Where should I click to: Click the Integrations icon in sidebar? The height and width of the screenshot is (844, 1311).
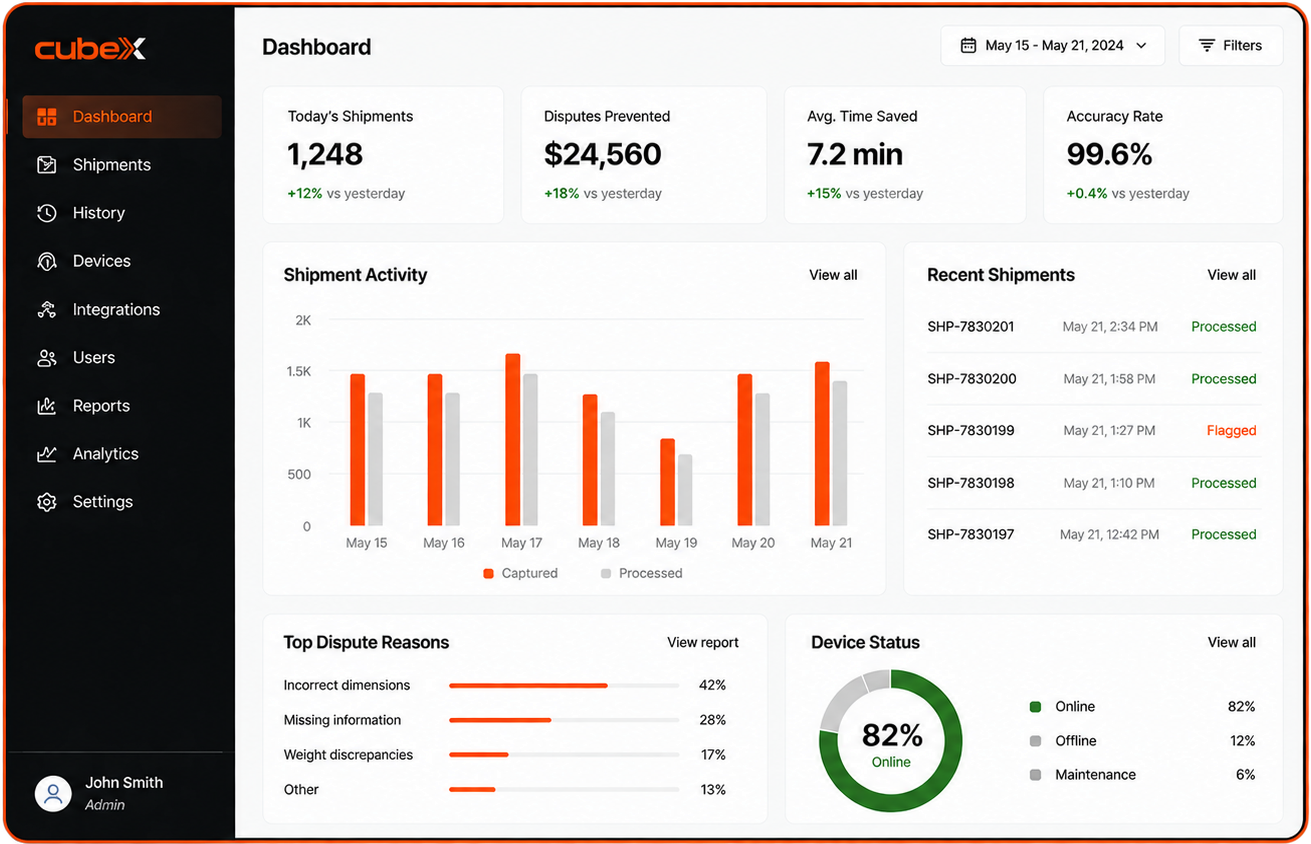coord(47,310)
